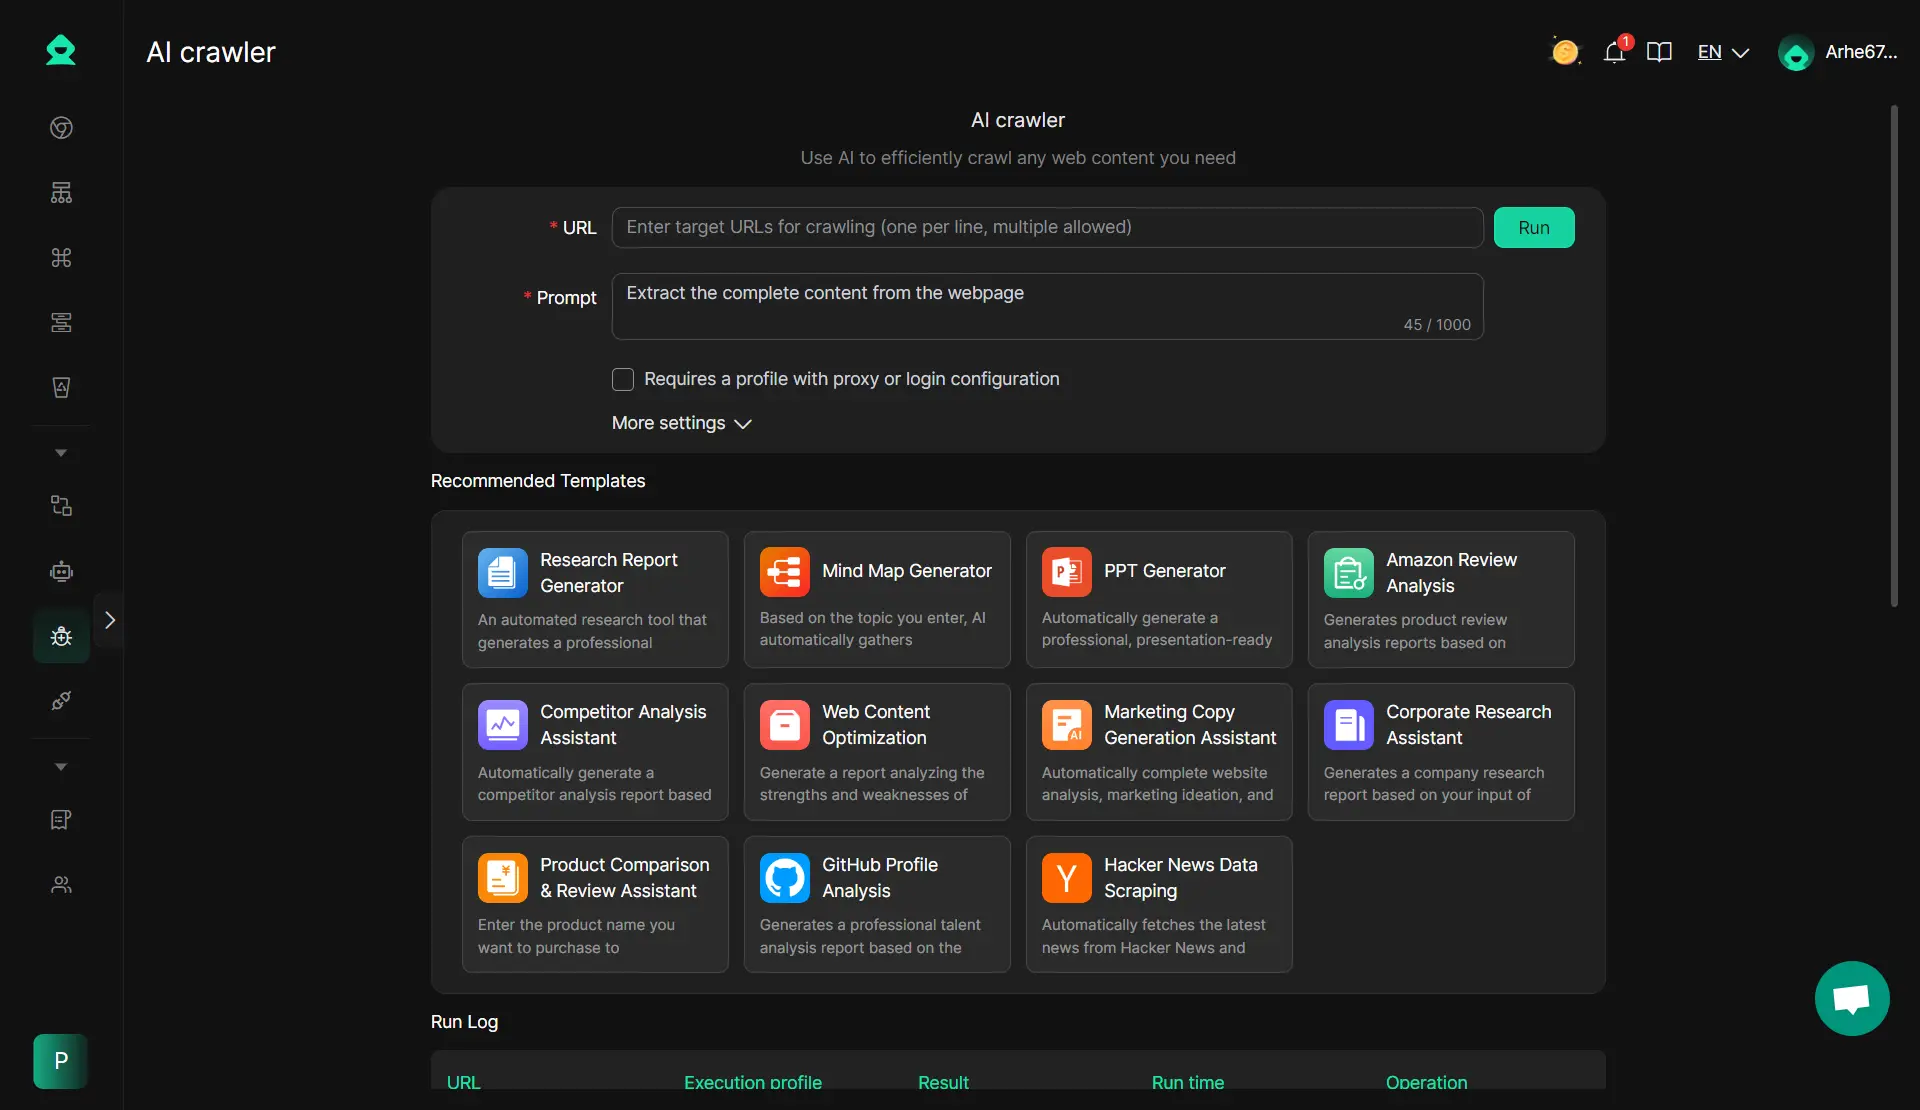The image size is (1920, 1110).
Task: Select the bug-shaped AI crawler sidebar icon
Action: point(61,636)
